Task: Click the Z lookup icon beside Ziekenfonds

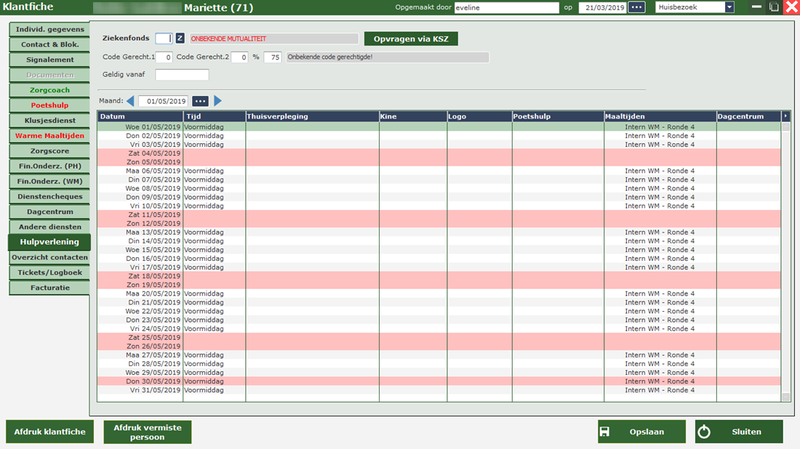Action: pyautogui.click(x=180, y=39)
